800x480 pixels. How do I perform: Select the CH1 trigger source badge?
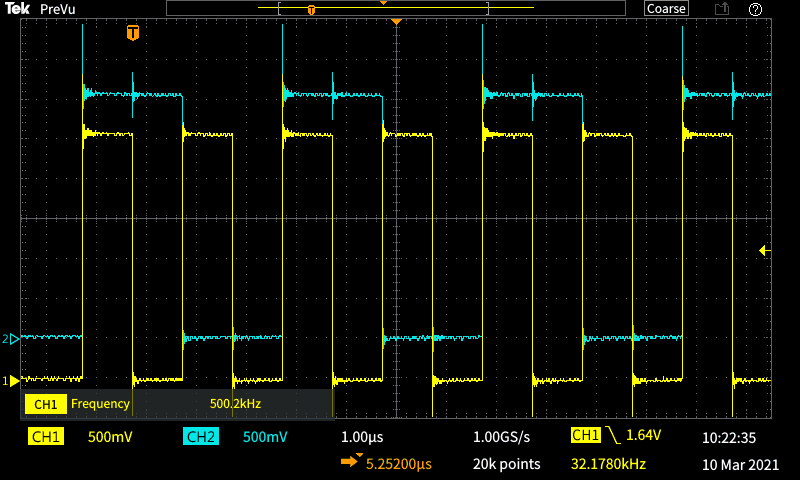point(585,436)
